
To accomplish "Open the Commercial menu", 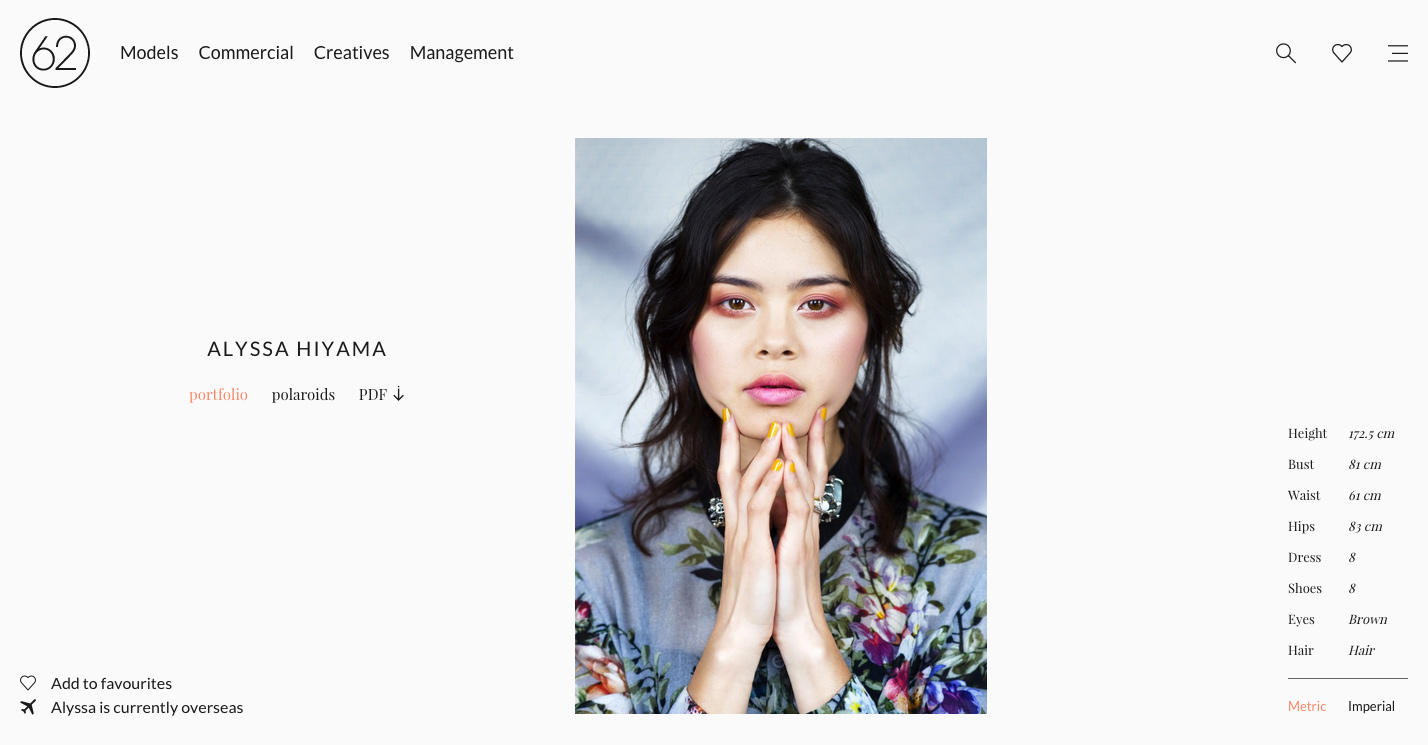I will pos(246,53).
